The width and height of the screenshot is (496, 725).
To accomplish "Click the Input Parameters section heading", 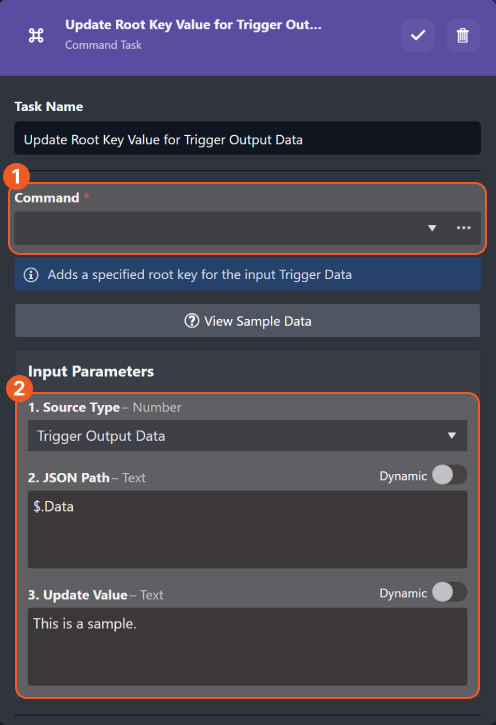I will pos(91,371).
